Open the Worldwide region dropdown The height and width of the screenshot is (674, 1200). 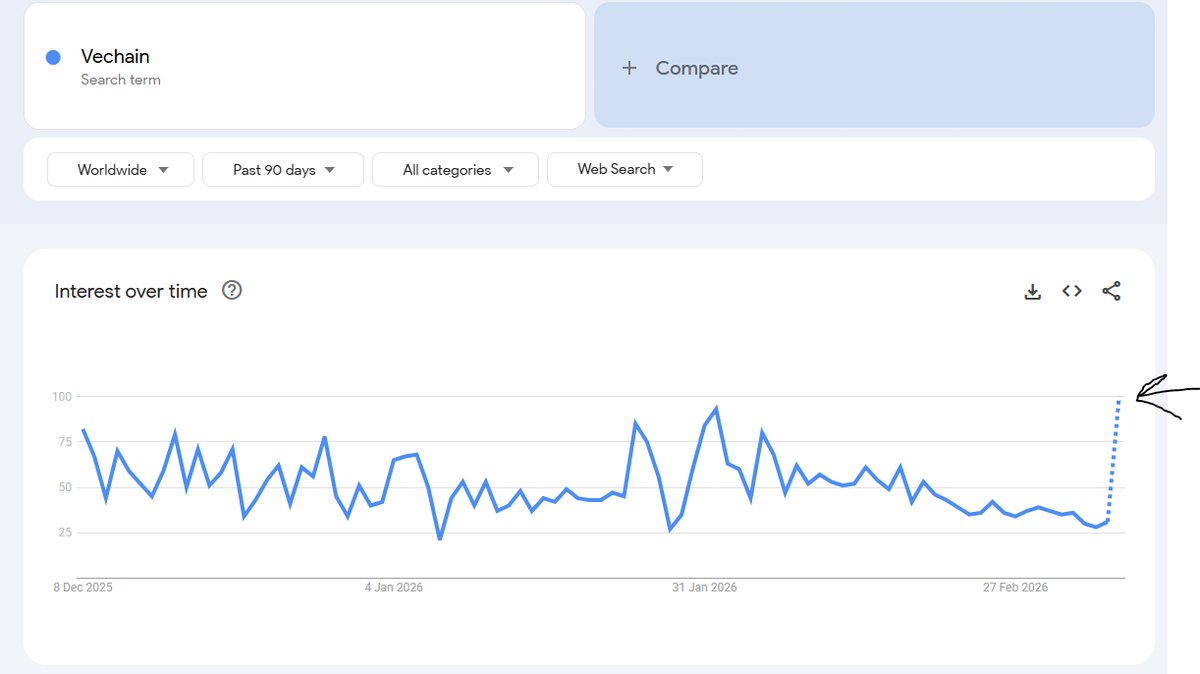pyautogui.click(x=121, y=170)
